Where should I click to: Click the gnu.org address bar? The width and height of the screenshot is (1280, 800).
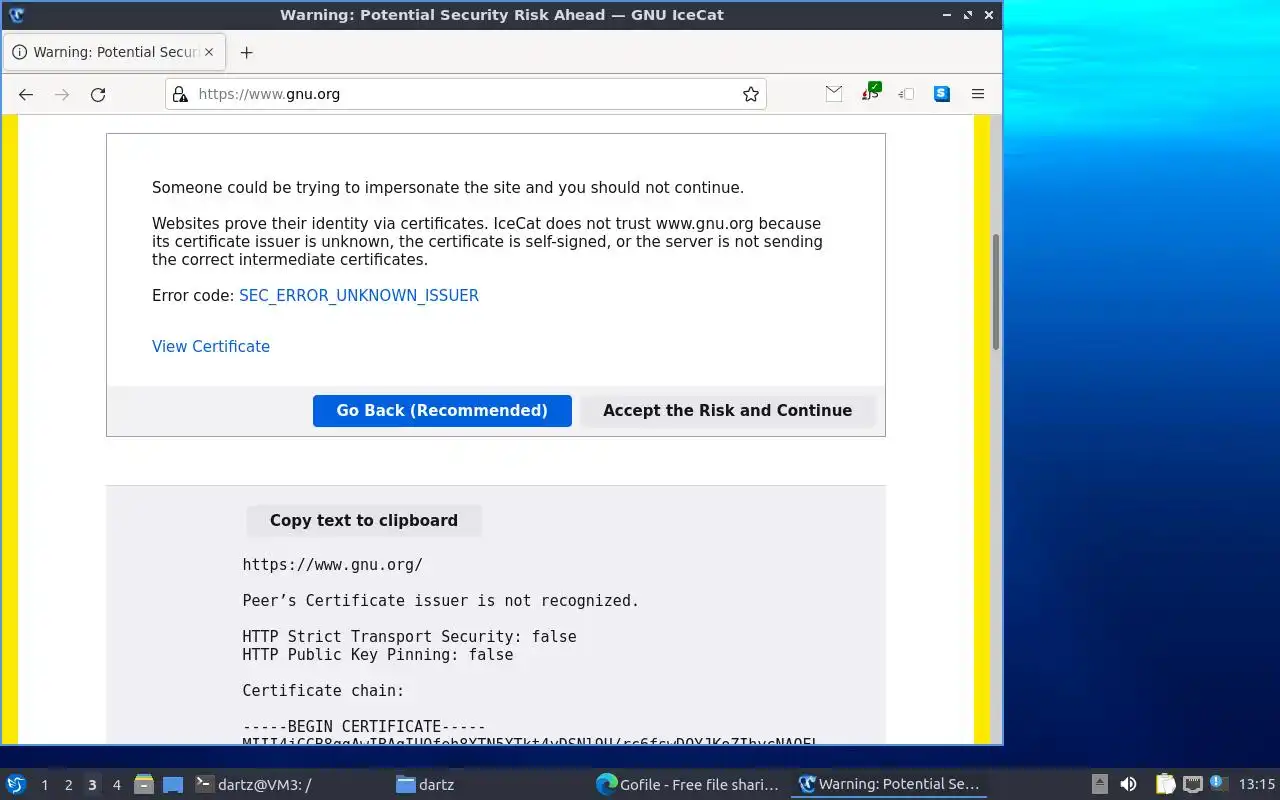click(465, 94)
